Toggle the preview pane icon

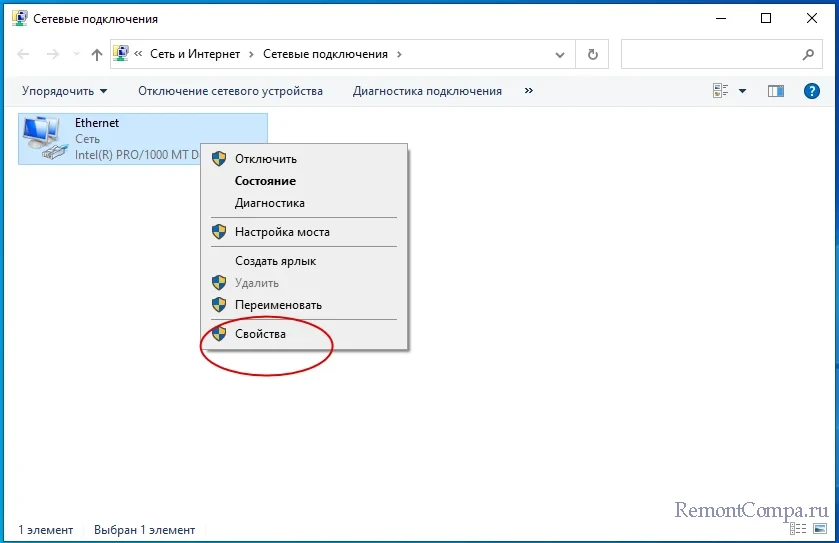click(x=776, y=91)
